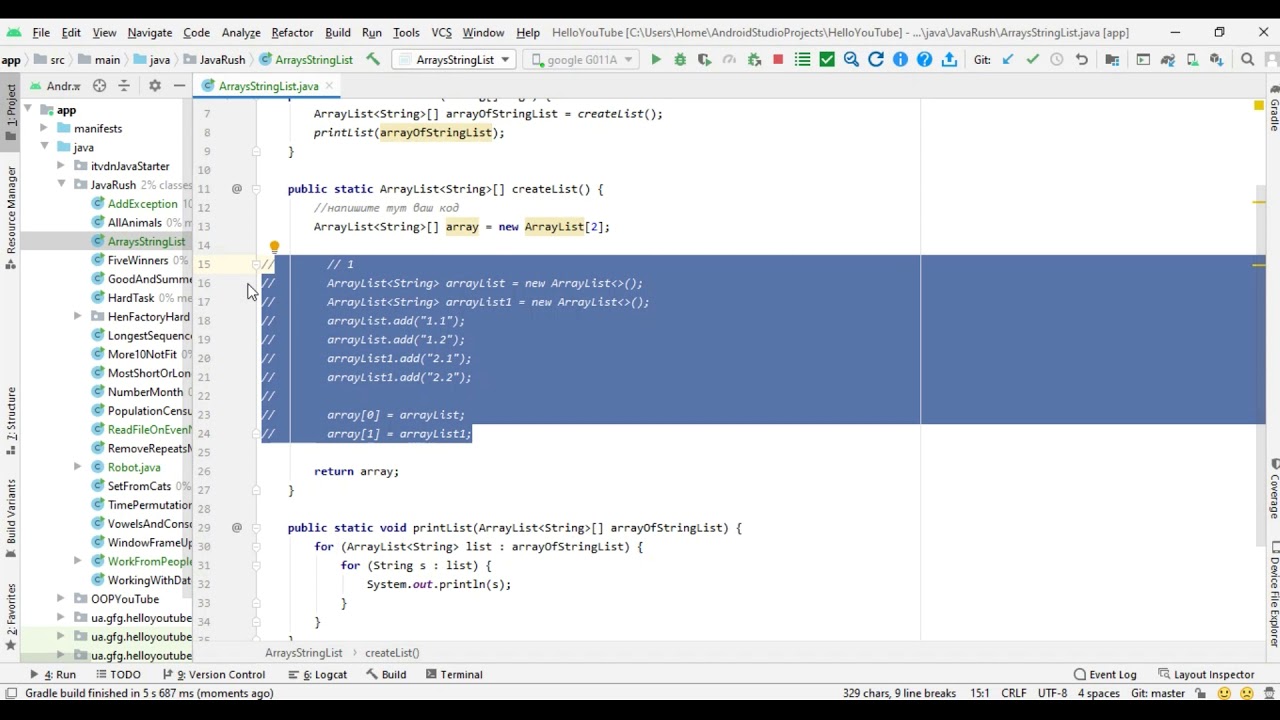Open the Analyze menu
The image size is (1280, 720).
point(241,32)
